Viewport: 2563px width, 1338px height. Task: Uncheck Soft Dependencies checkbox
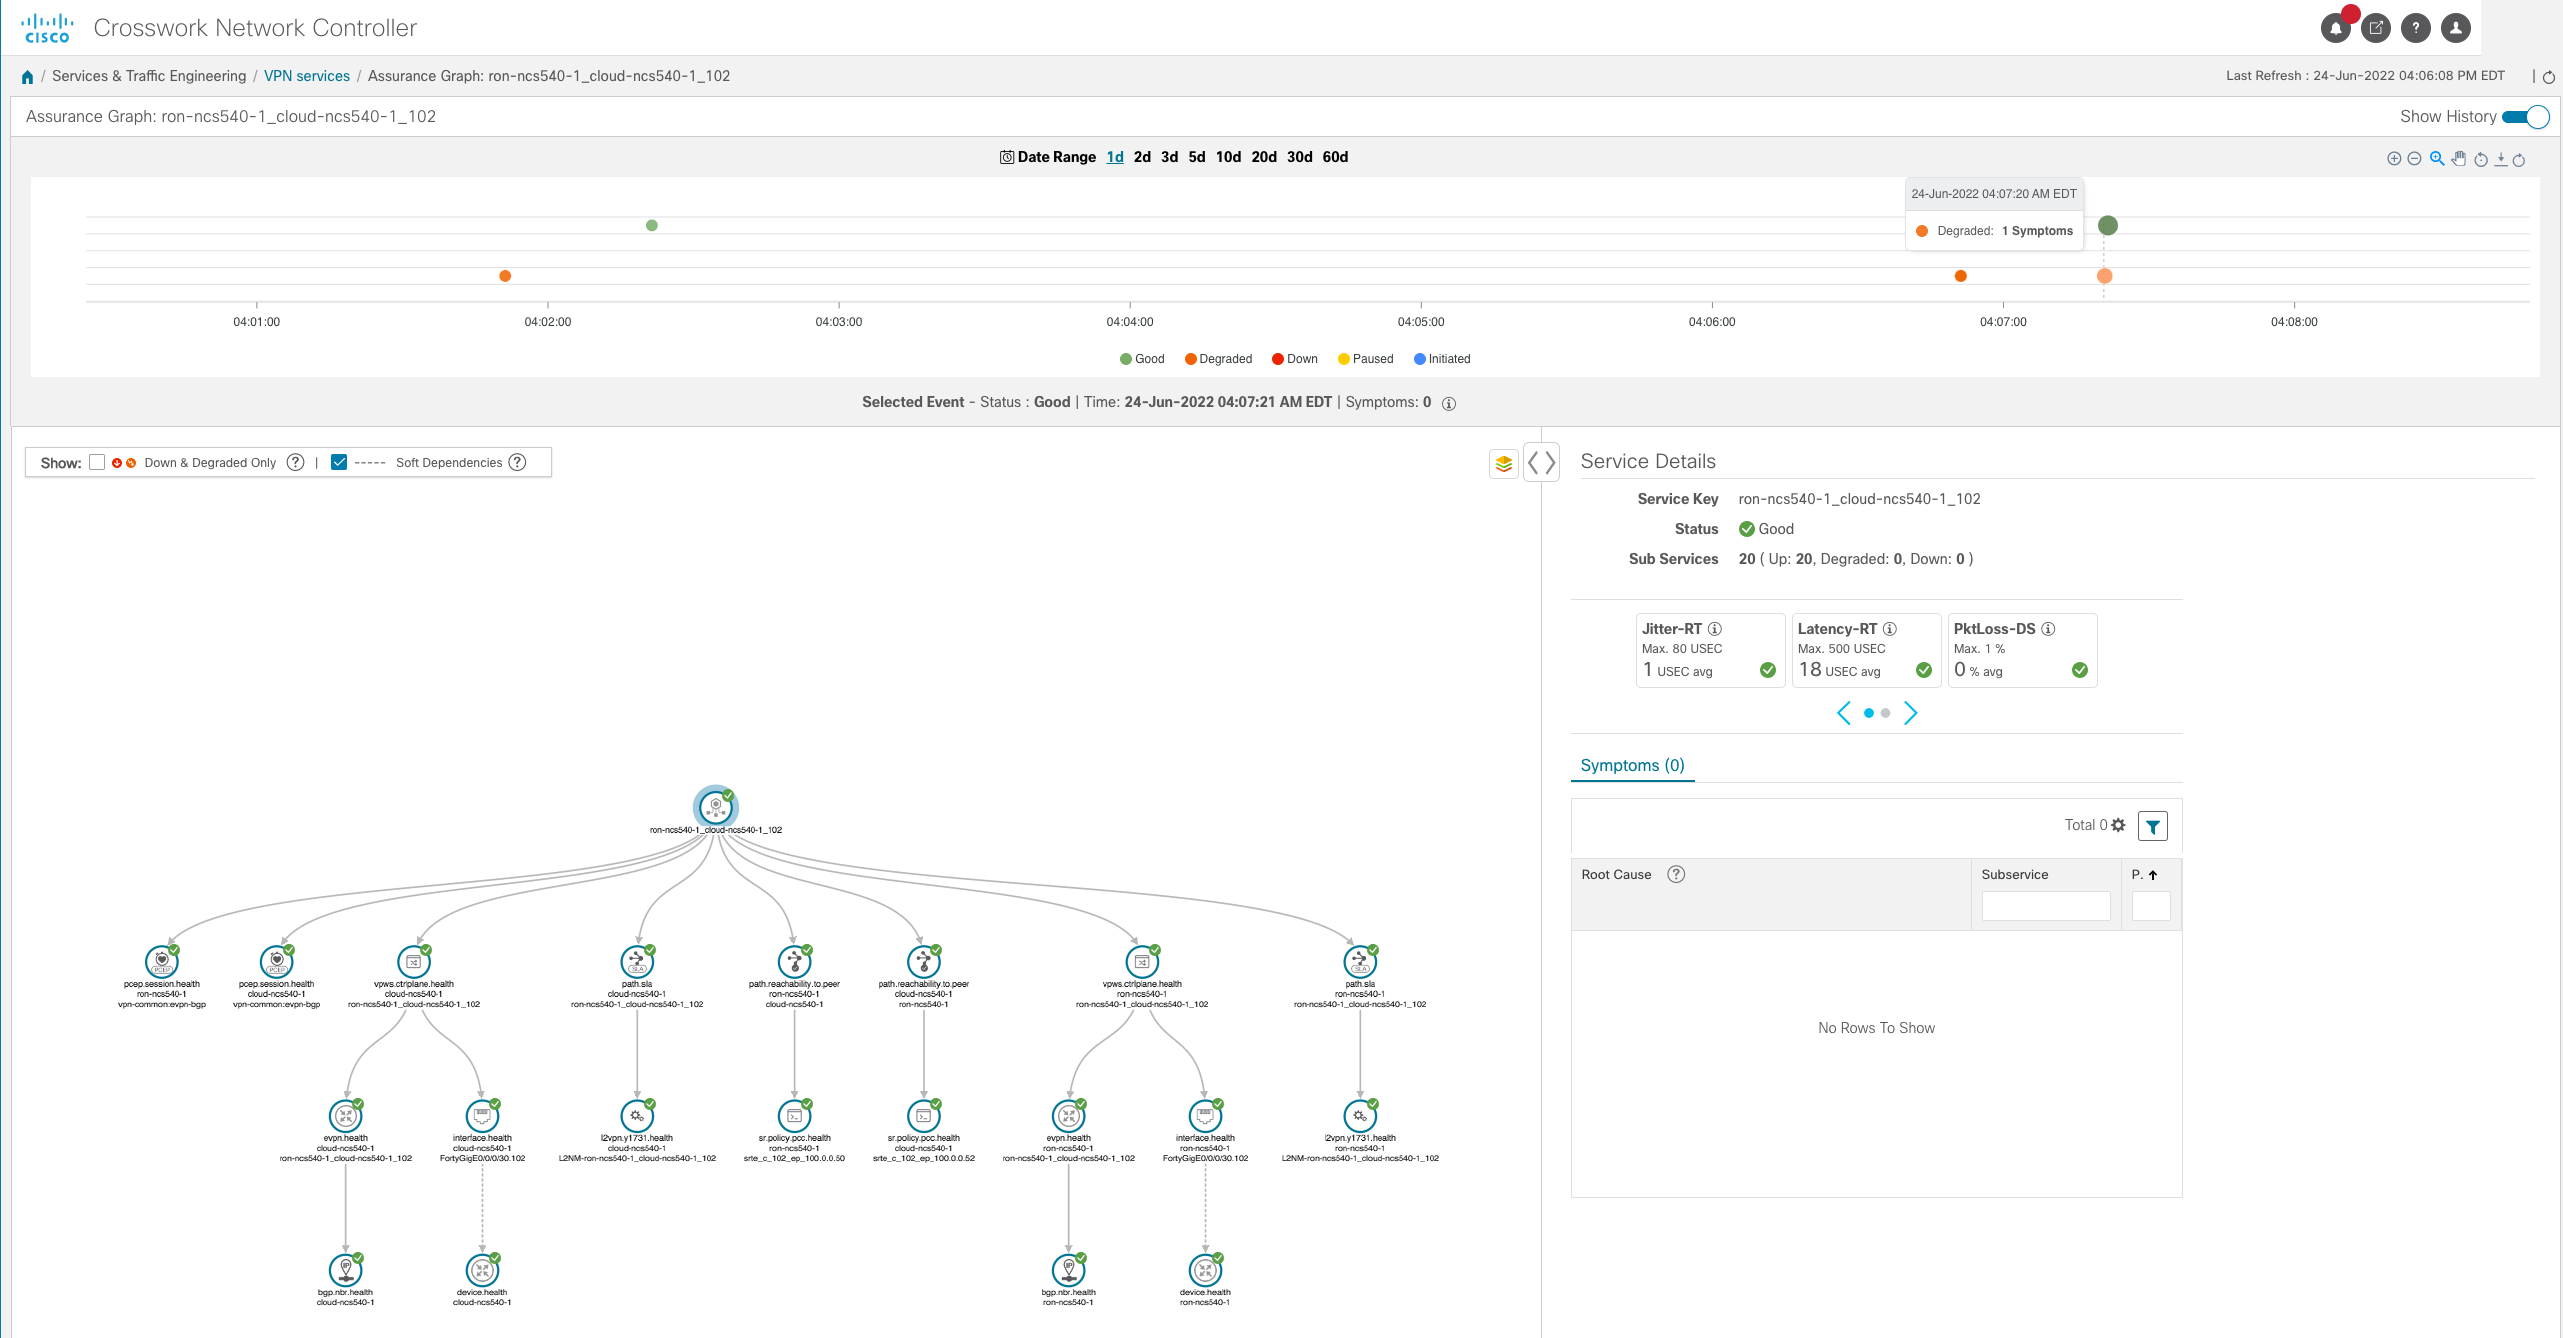click(x=339, y=462)
